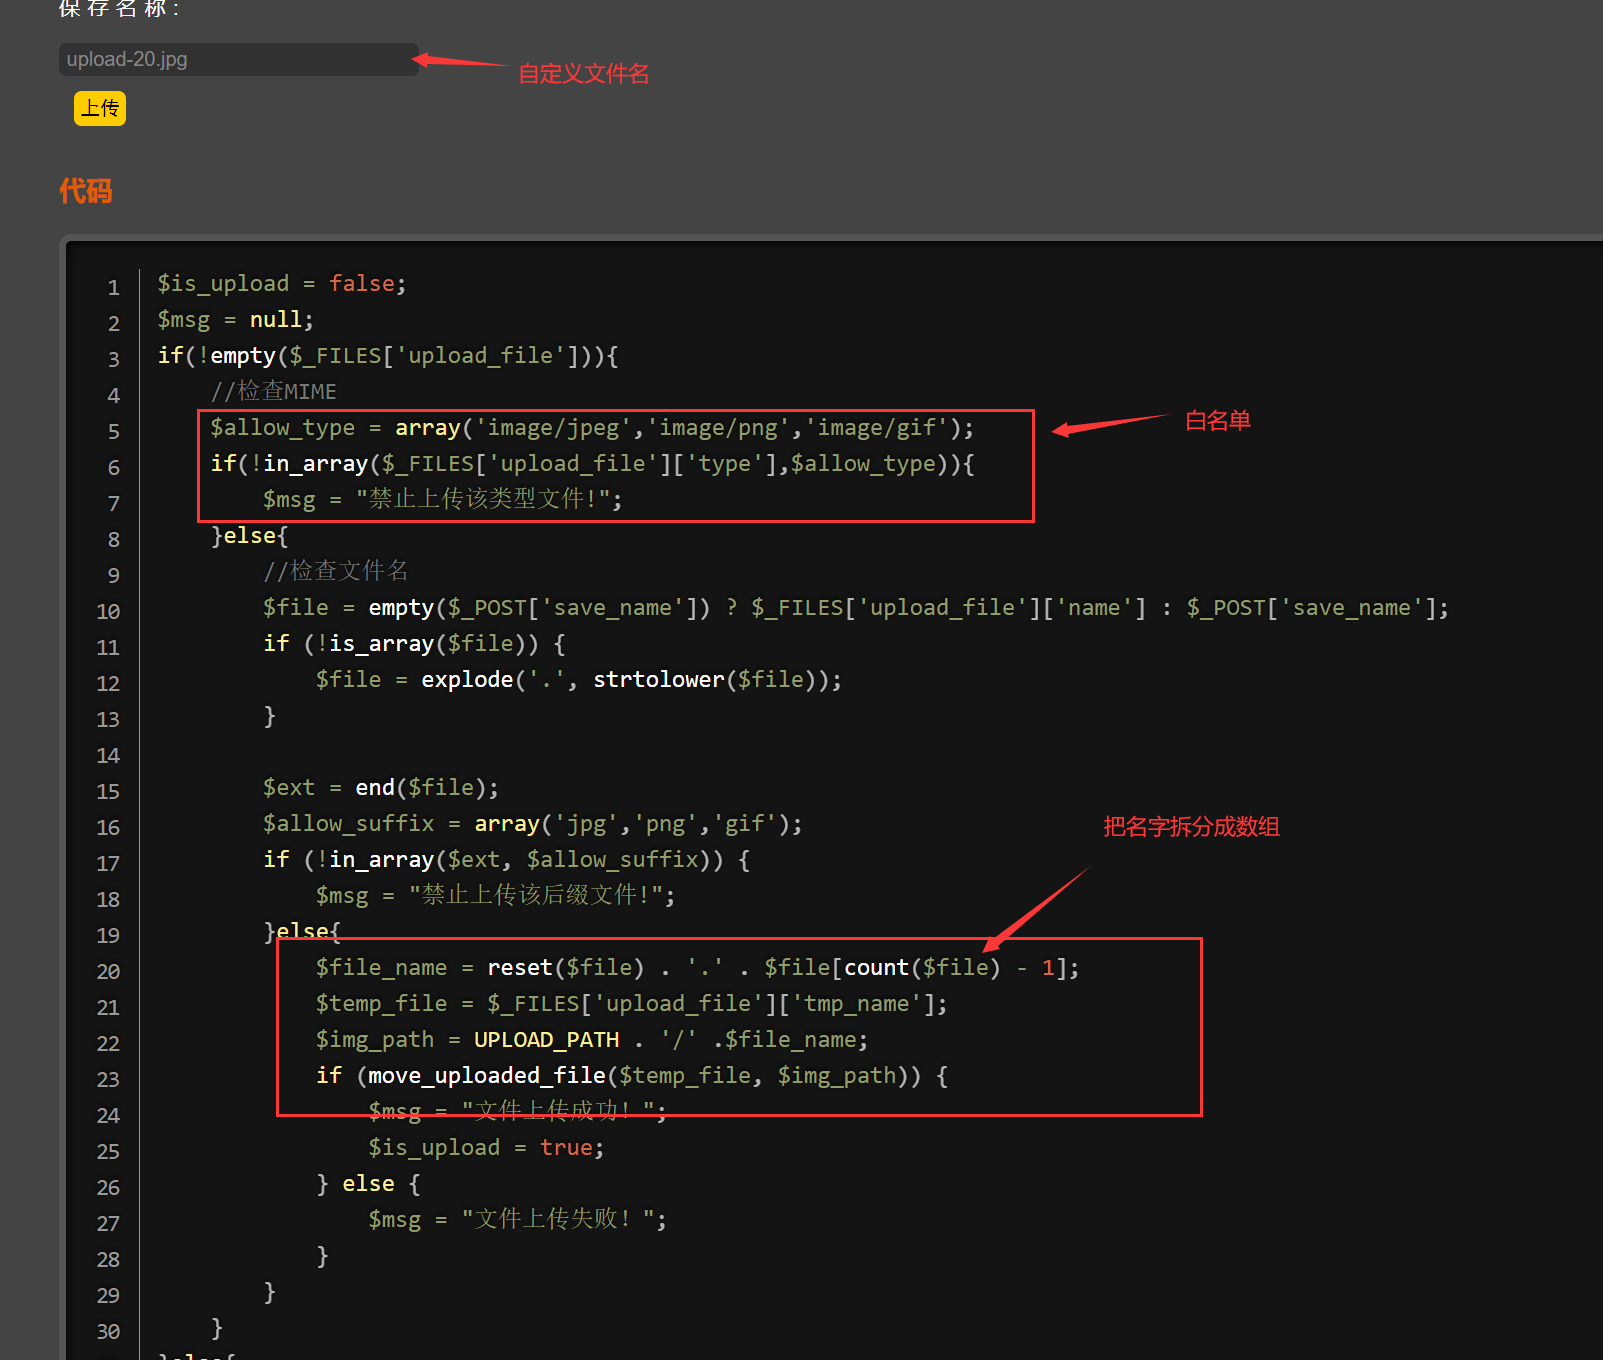Click line "if (!in_array($ext, $allow_suffix))"
The image size is (1603, 1360).
tap(506, 860)
